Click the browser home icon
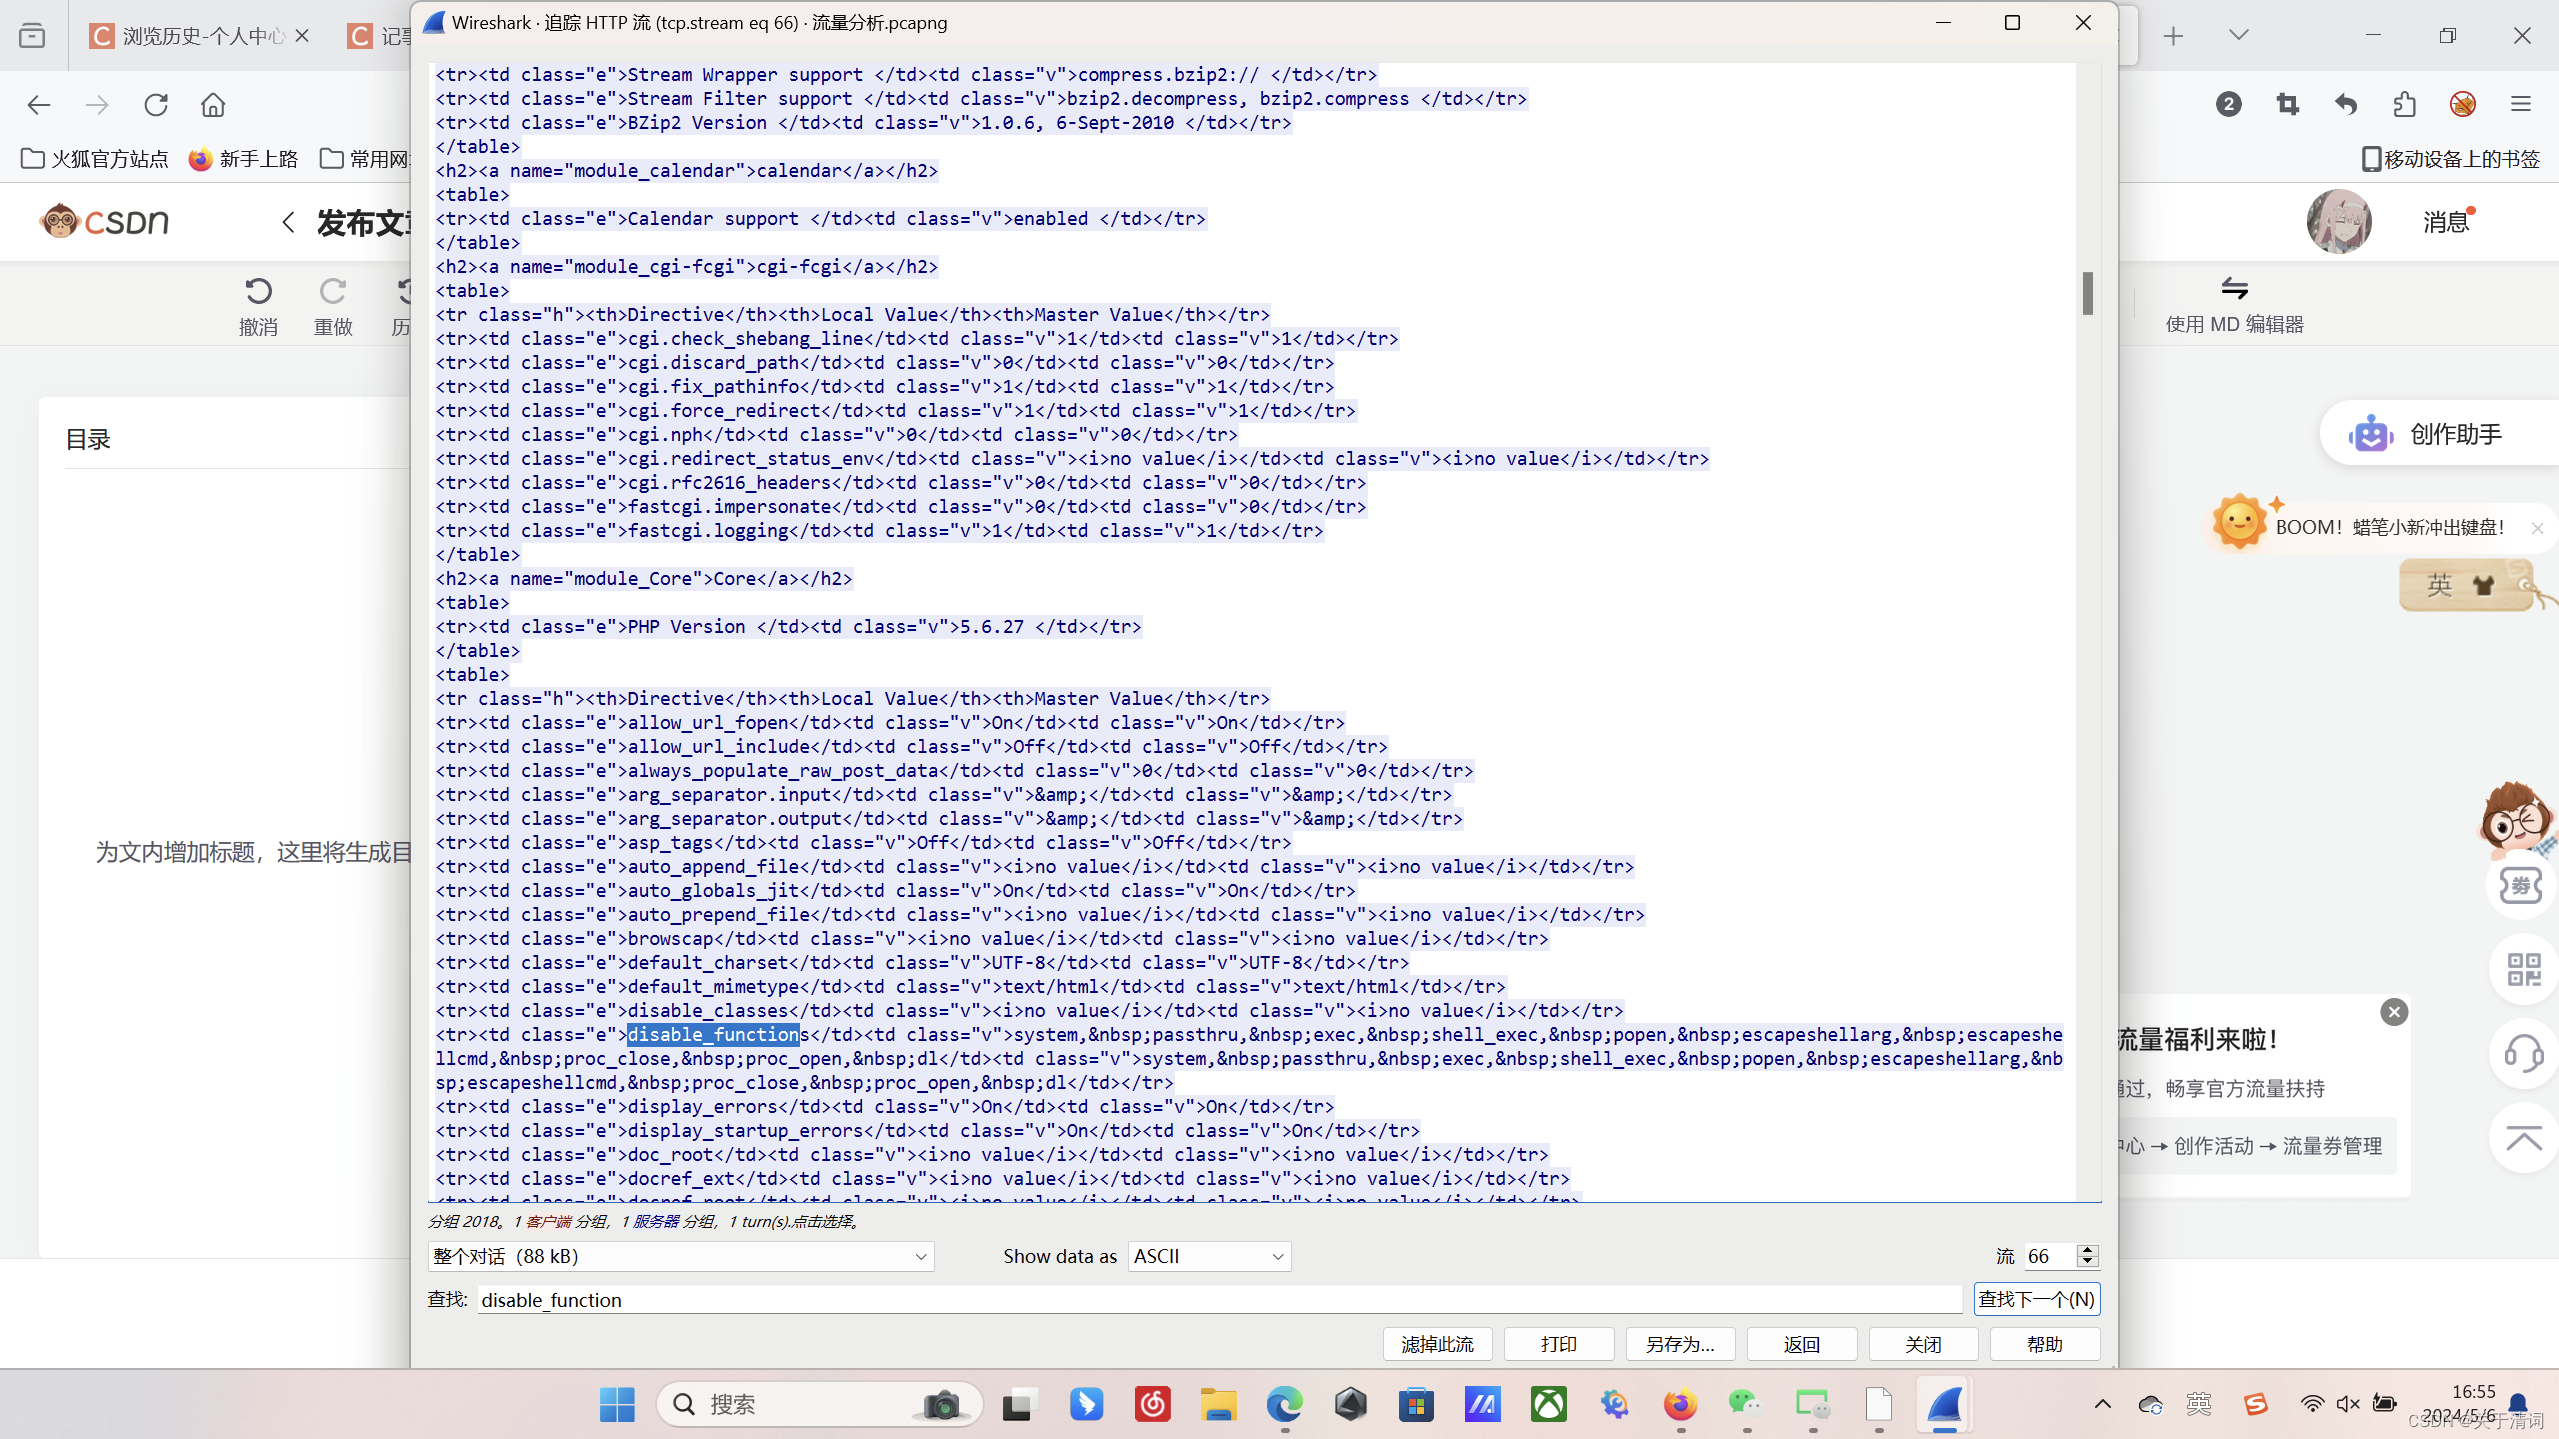Viewport: 2559px width, 1439px height. pyautogui.click(x=213, y=105)
